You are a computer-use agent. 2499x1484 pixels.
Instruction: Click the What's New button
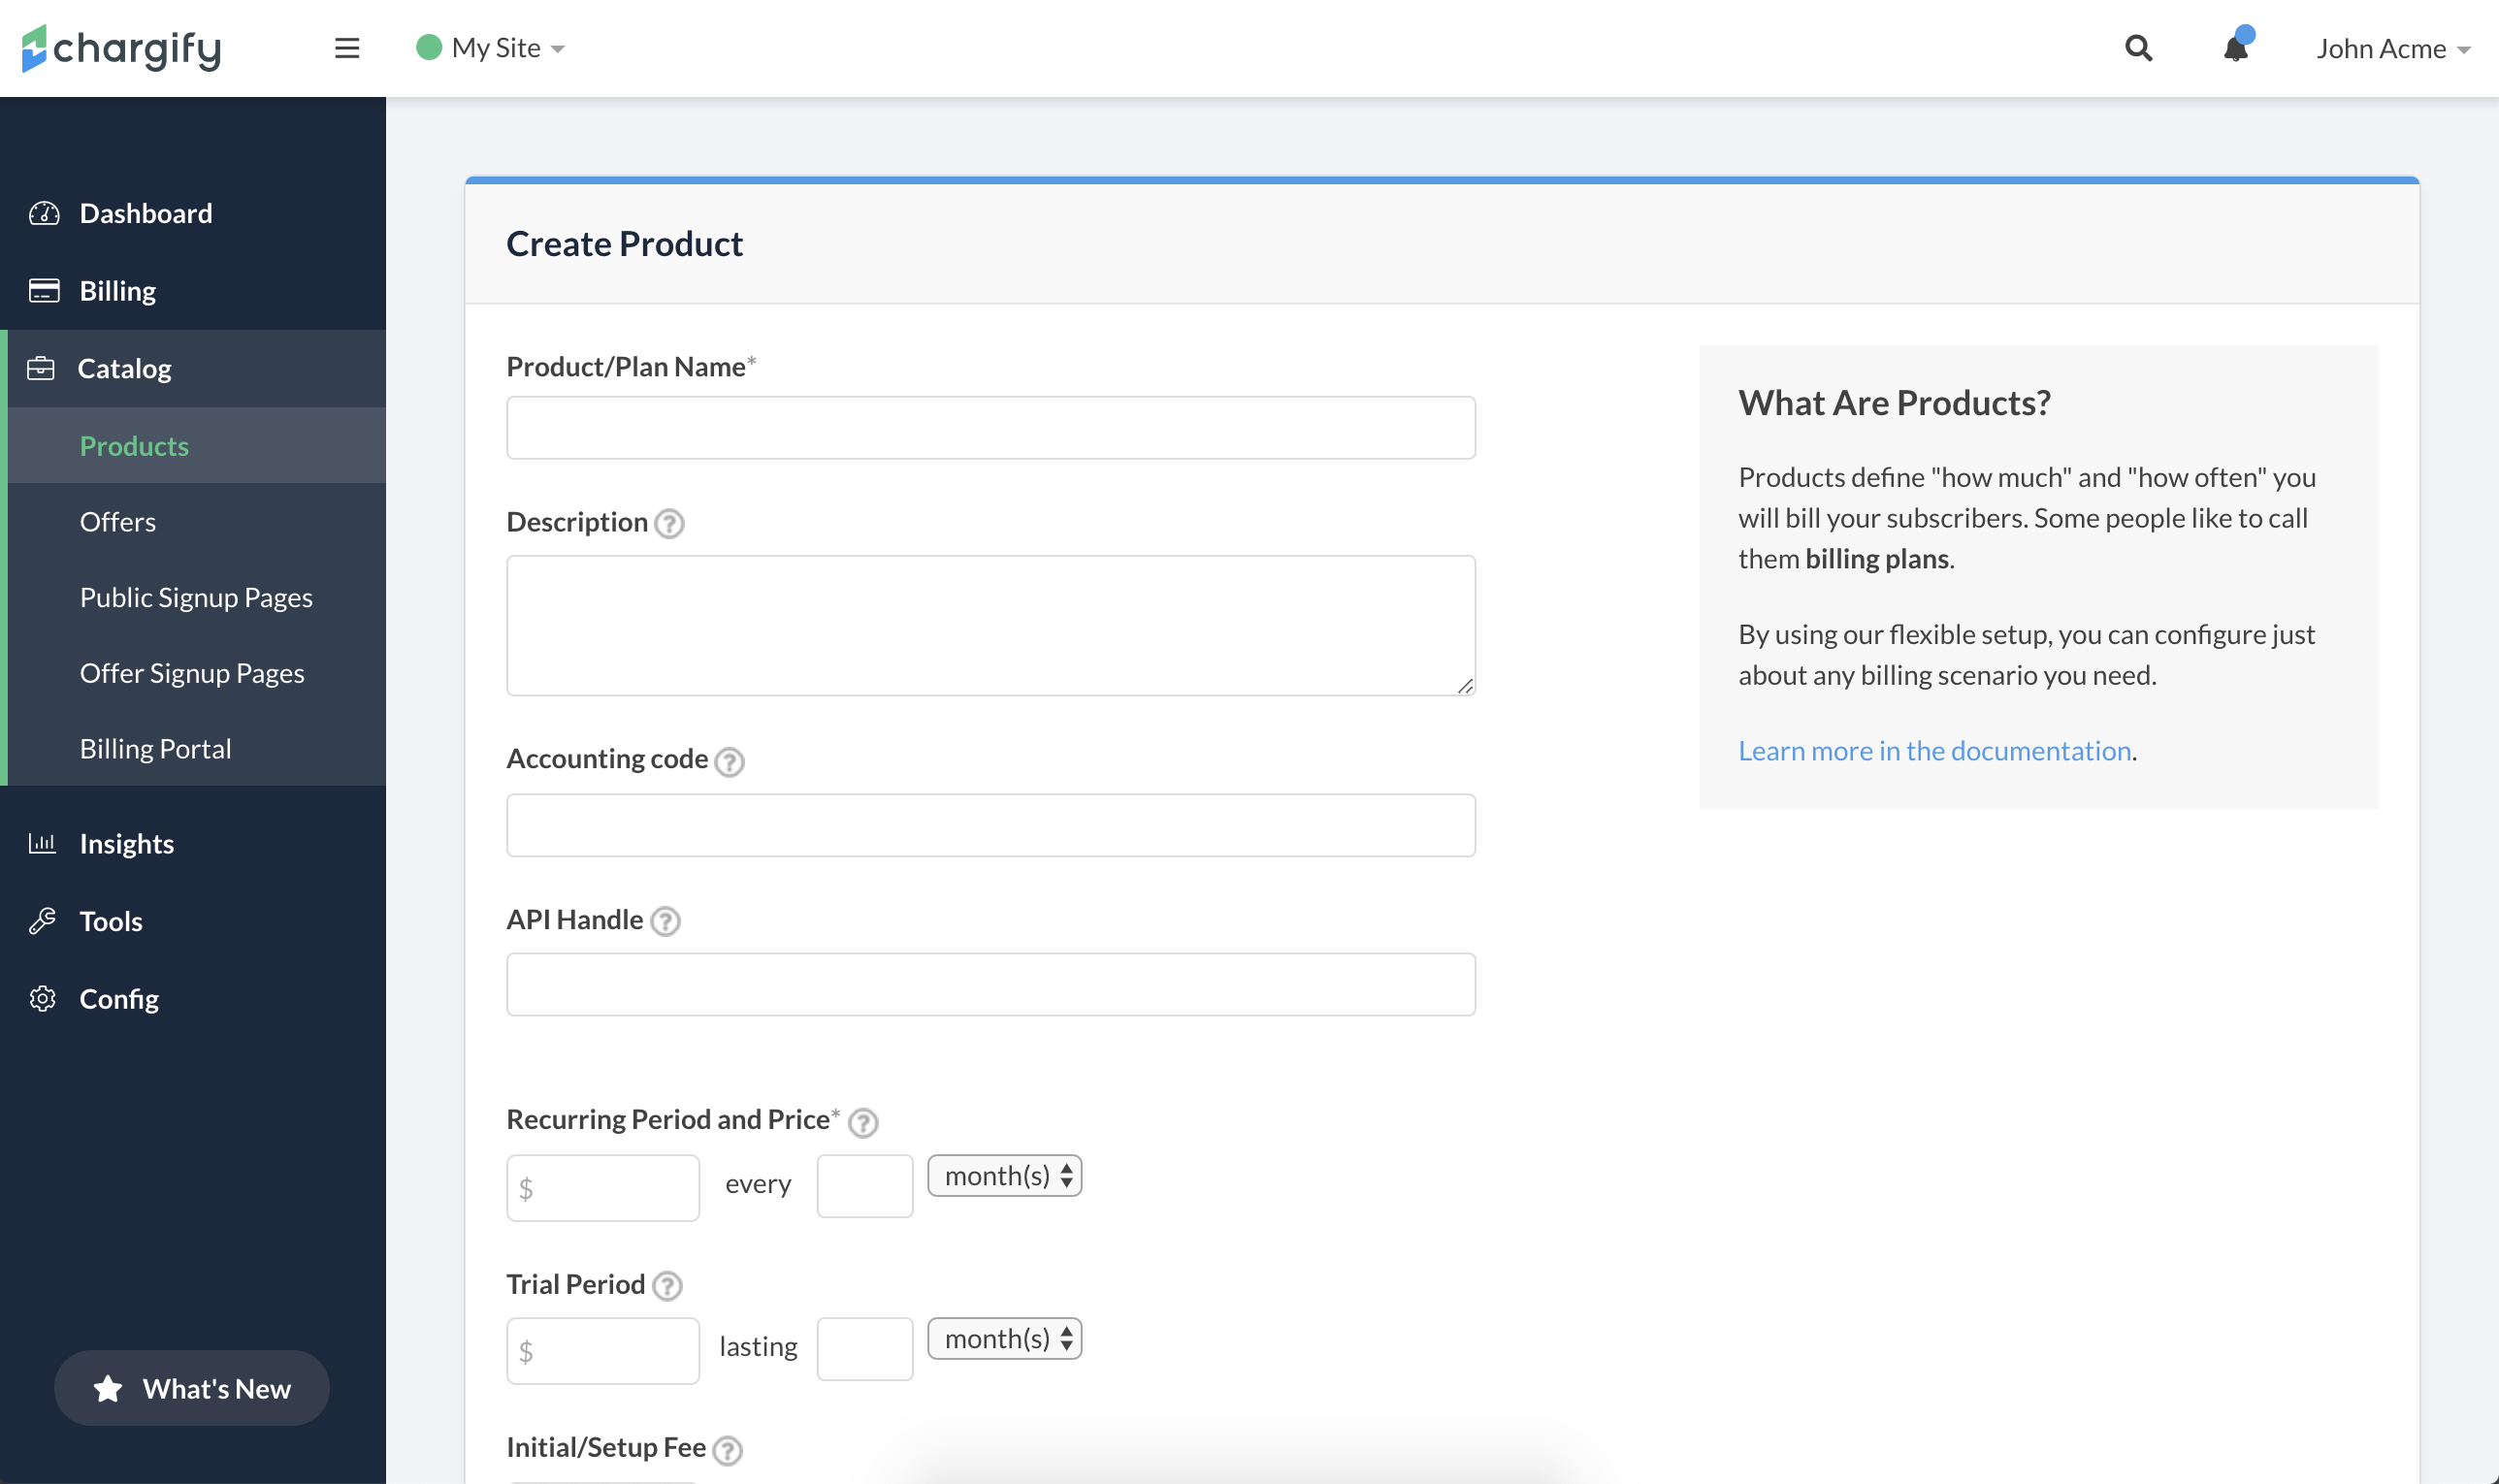[x=192, y=1388]
